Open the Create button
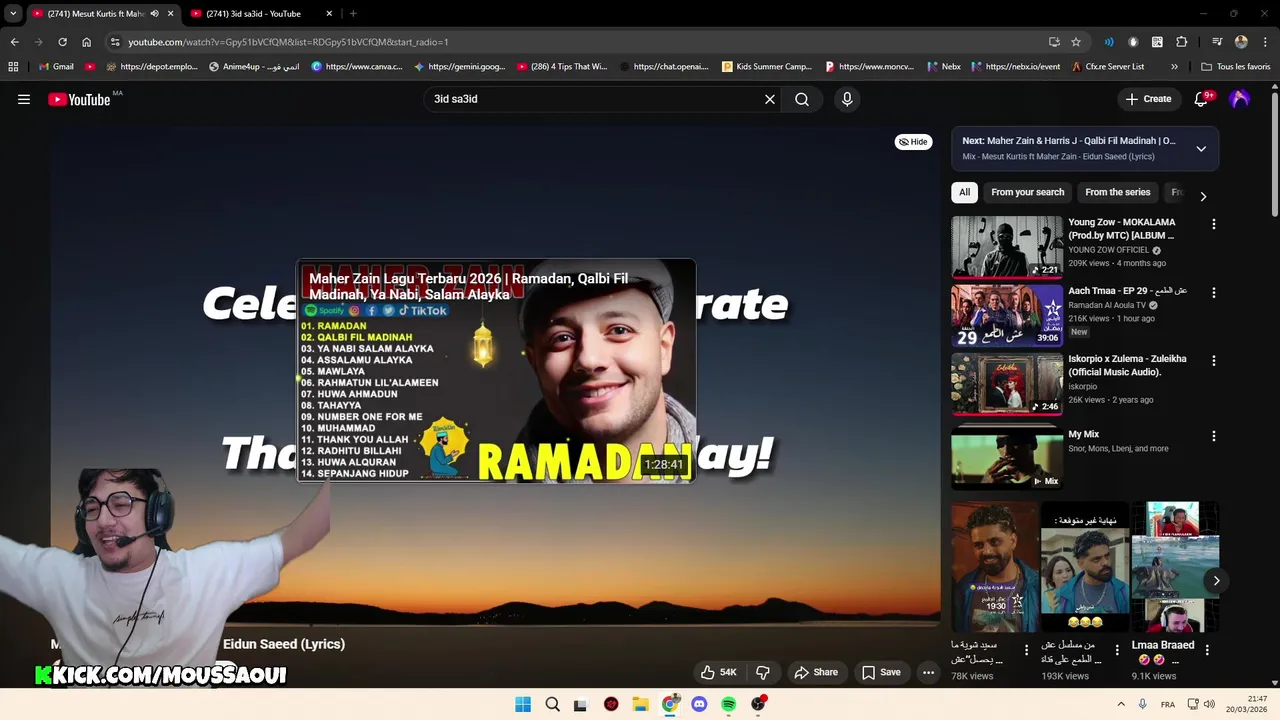The image size is (1280, 720). [1148, 99]
